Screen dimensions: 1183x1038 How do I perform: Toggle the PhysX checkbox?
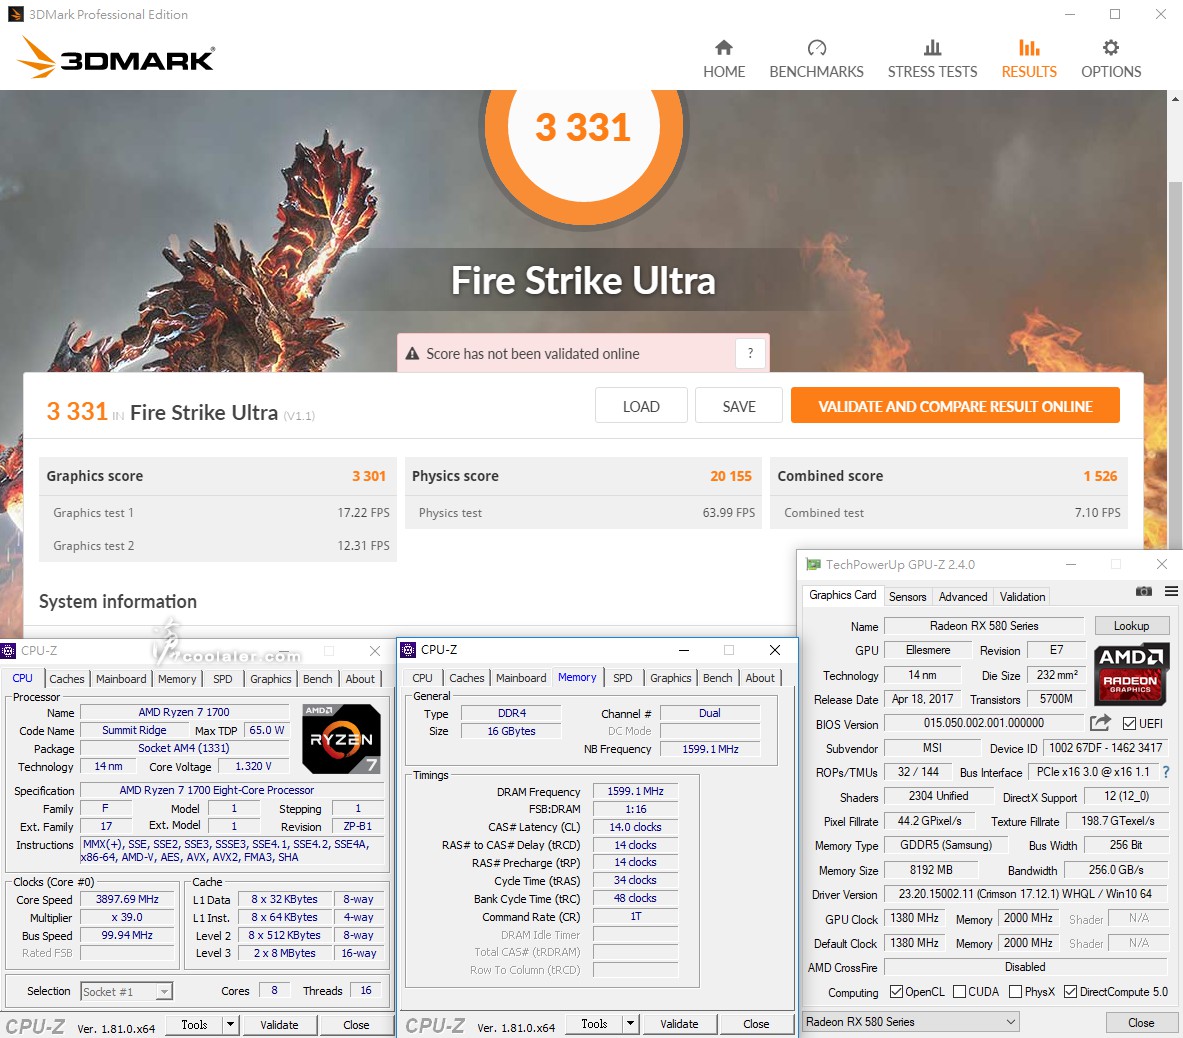1015,991
